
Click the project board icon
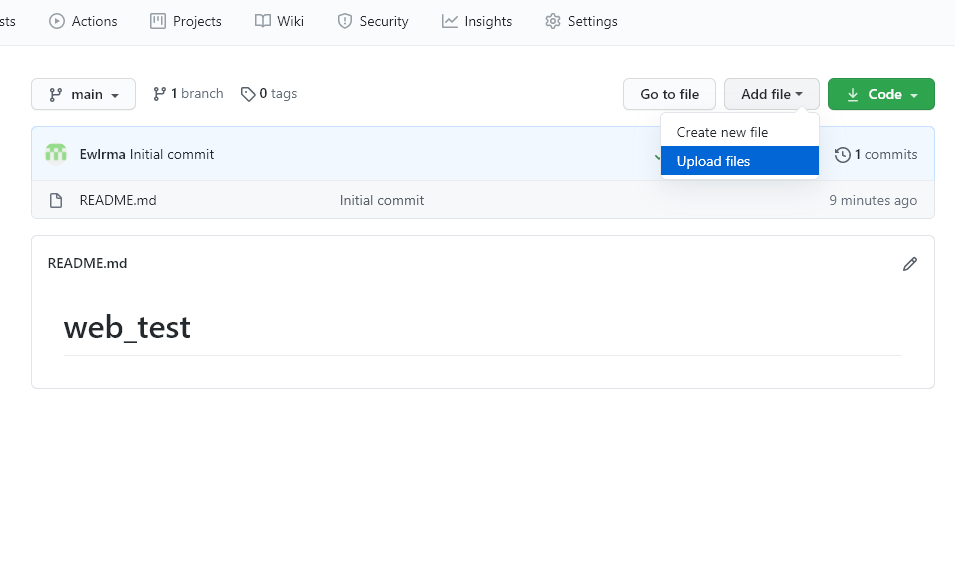click(x=158, y=21)
